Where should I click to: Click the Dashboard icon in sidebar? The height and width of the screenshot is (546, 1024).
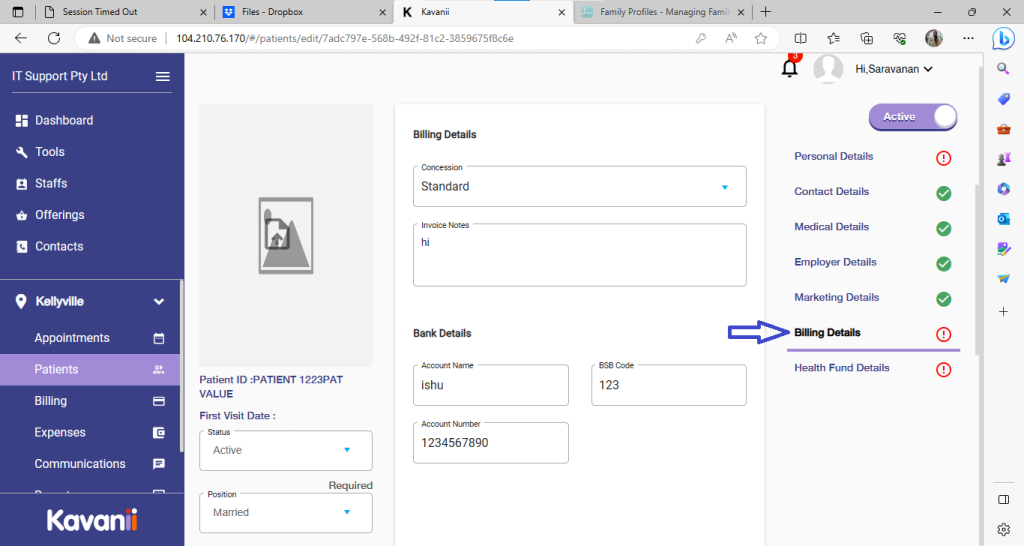22,121
